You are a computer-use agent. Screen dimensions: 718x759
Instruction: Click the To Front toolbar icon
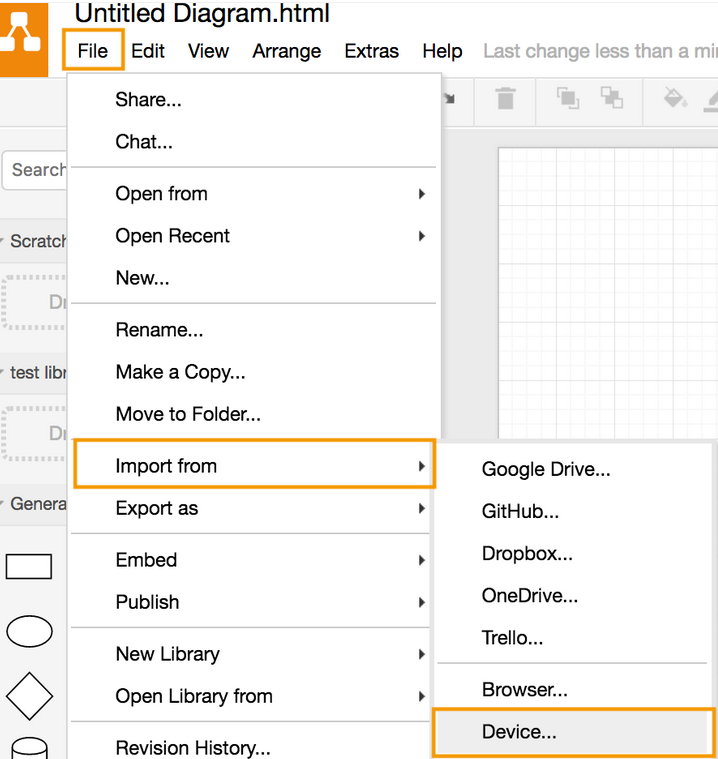pyautogui.click(x=568, y=98)
